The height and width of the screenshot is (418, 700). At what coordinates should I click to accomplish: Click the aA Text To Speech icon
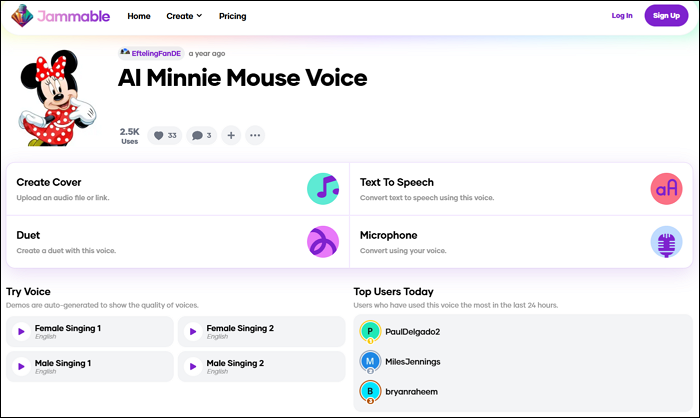[x=666, y=189]
